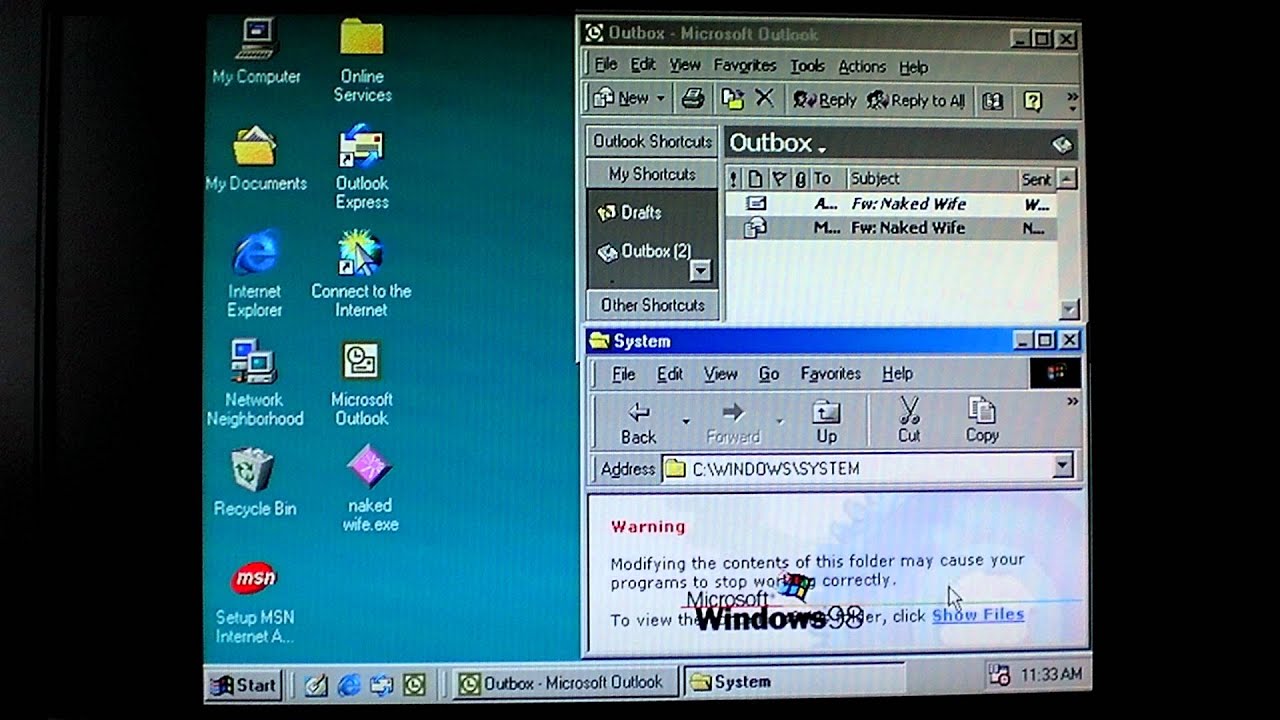1280x720 pixels.
Task: Open Address Book icon in Outlook toolbar
Action: point(992,100)
